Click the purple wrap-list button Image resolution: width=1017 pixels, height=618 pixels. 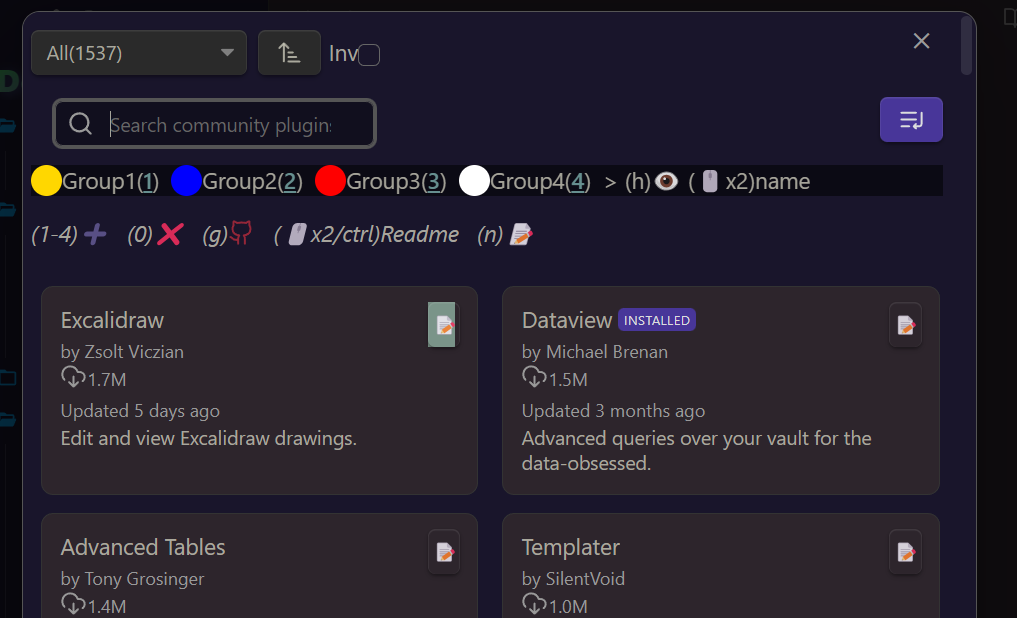(x=911, y=119)
